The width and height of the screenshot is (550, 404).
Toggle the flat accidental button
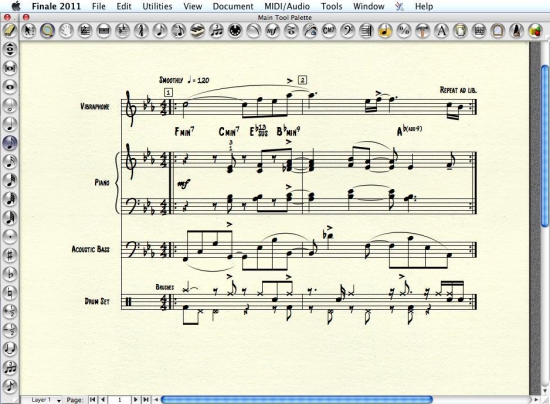(x=10, y=274)
